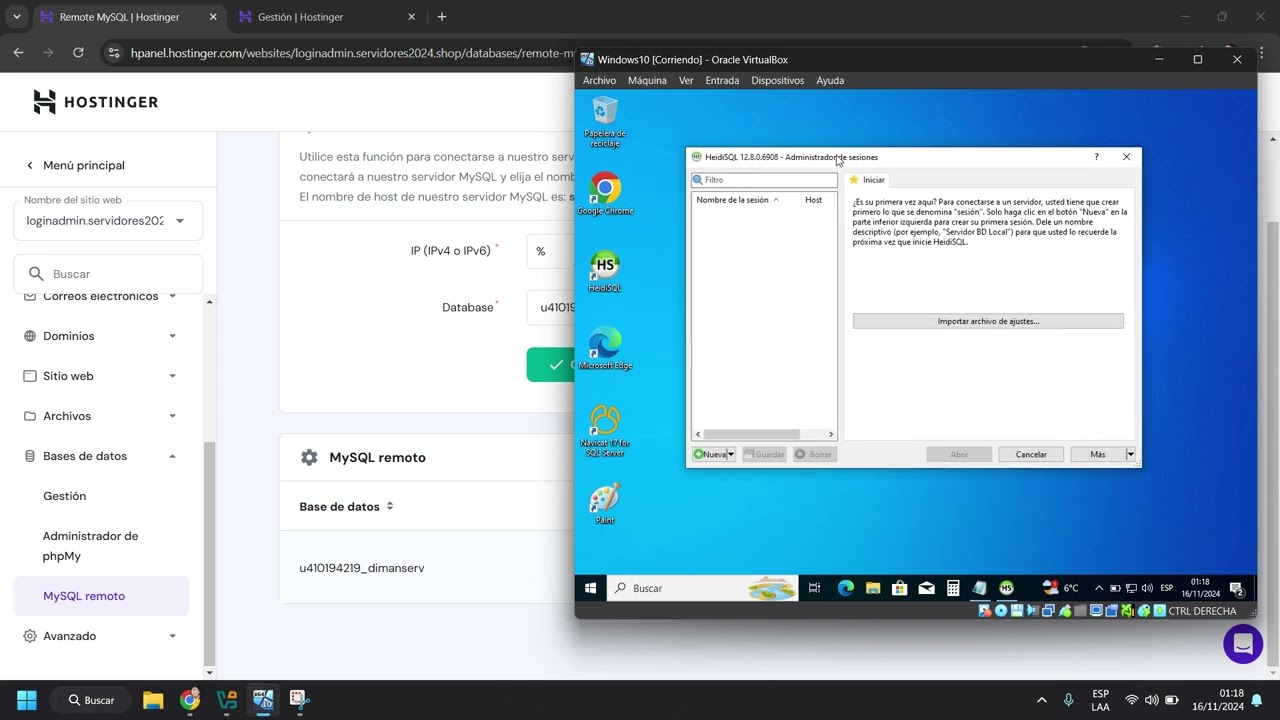This screenshot has width=1280, height=720.
Task: Click host taskbar Chrome icon
Action: [190, 700]
